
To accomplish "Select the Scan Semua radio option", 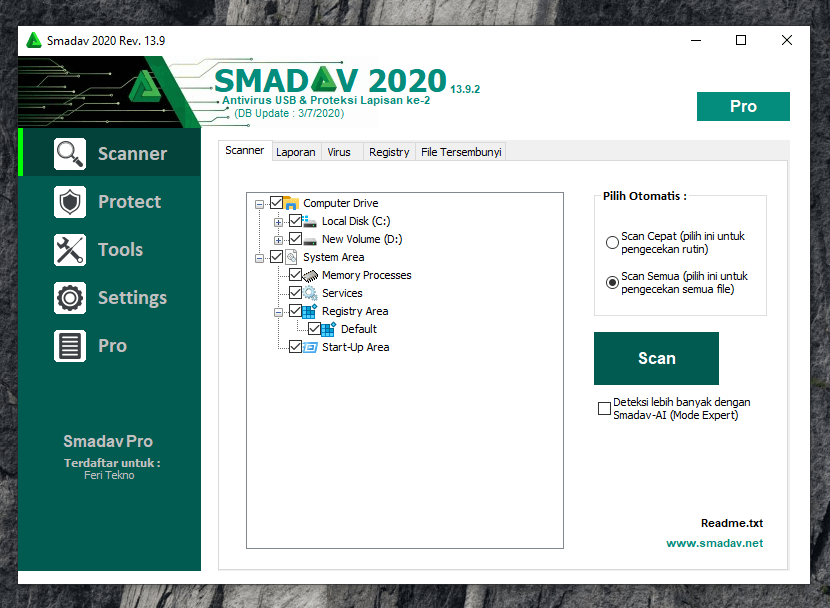I will 612,283.
